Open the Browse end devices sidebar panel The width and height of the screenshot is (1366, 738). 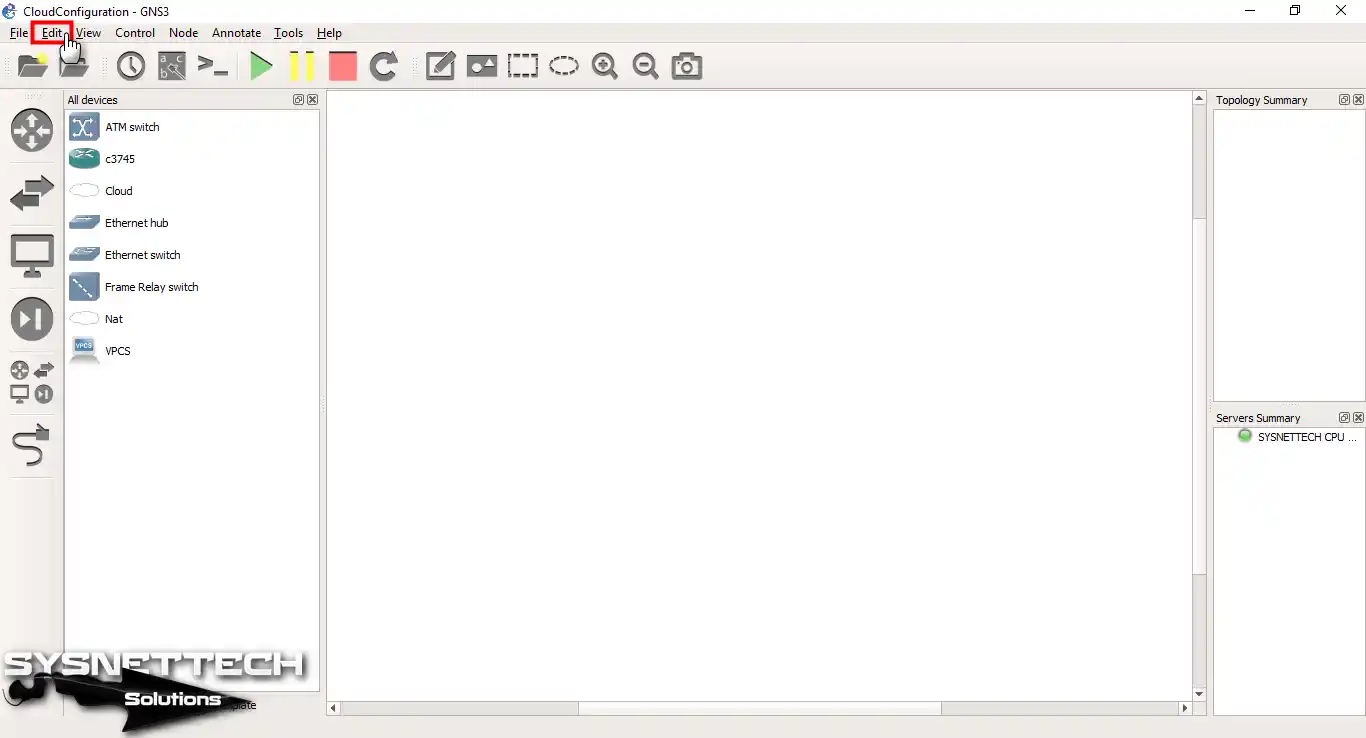(x=32, y=256)
